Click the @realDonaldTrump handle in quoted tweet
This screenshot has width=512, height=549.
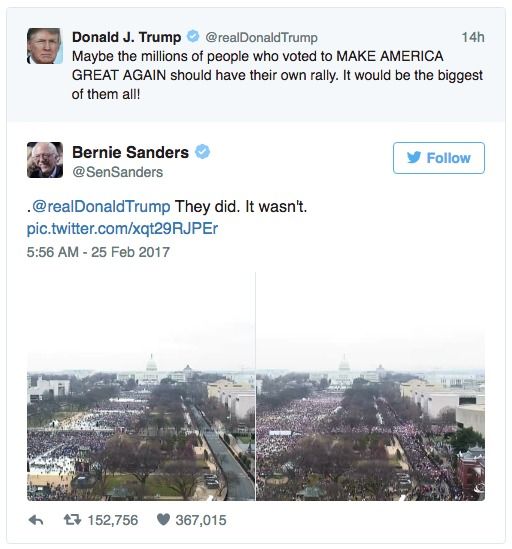click(261, 37)
